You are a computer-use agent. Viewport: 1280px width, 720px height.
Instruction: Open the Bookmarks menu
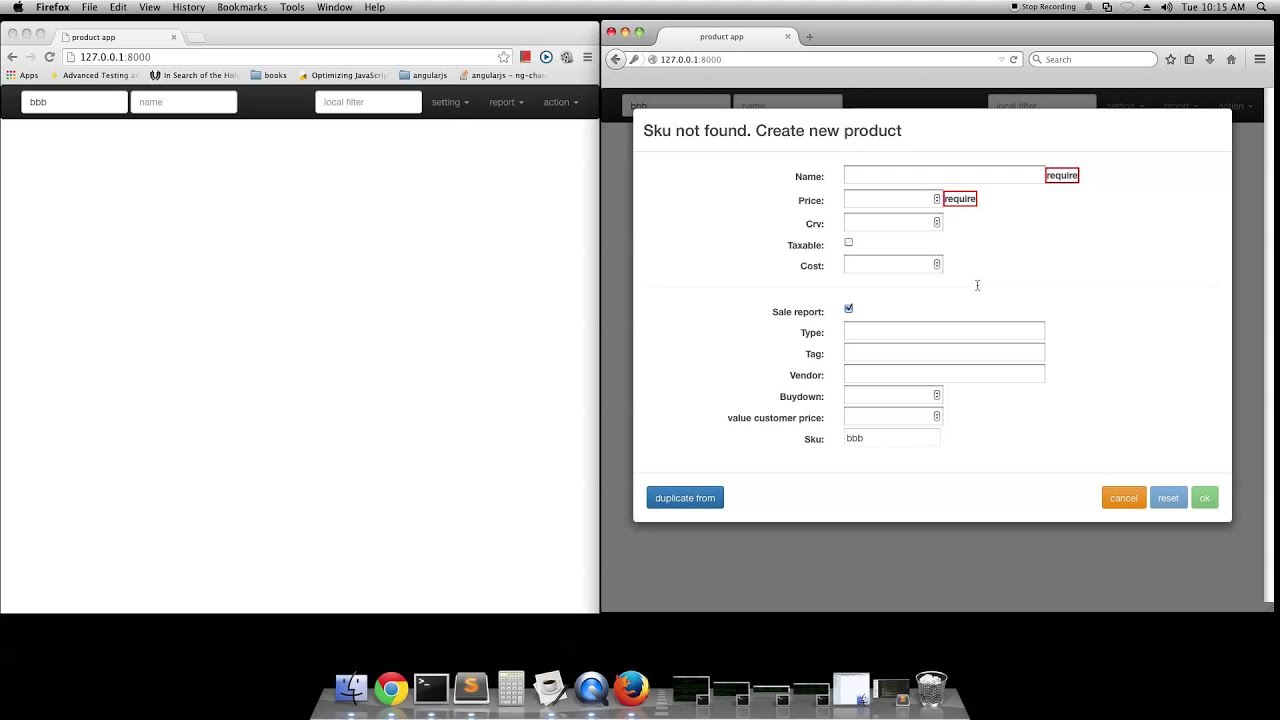click(x=242, y=7)
